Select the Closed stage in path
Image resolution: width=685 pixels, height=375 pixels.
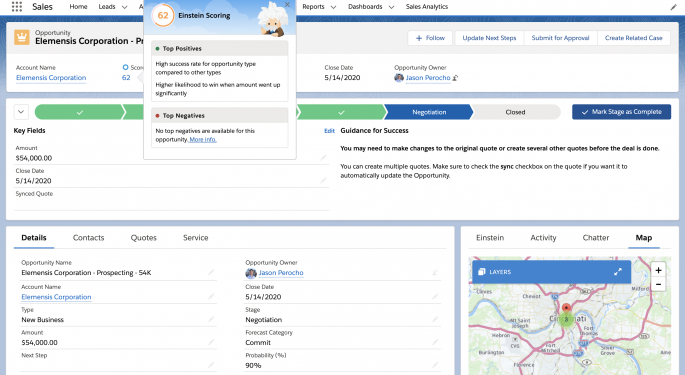click(x=515, y=112)
